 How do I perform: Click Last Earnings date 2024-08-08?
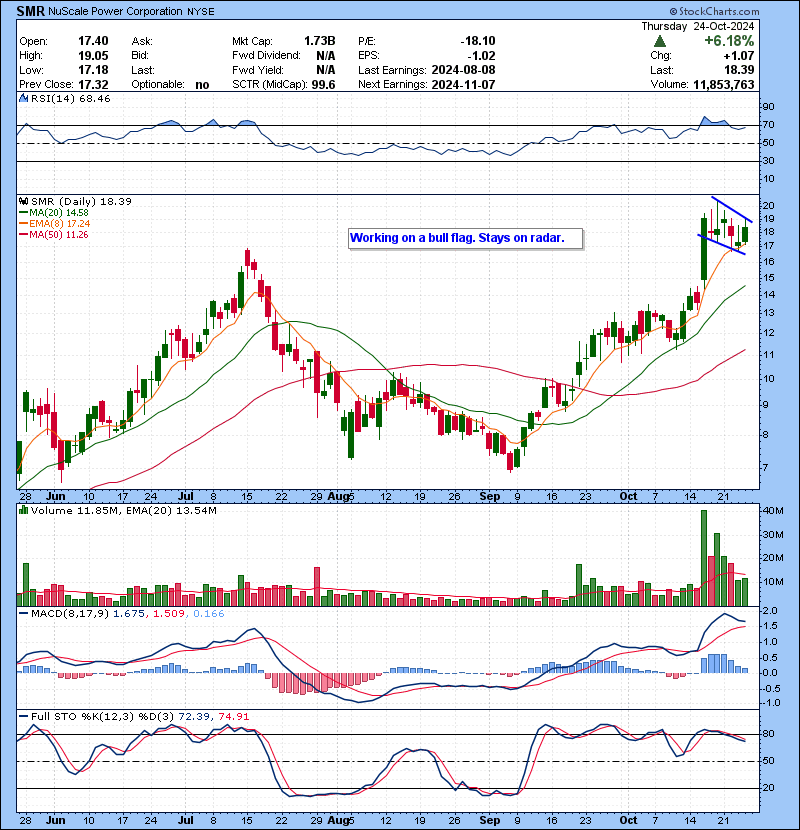pos(463,69)
